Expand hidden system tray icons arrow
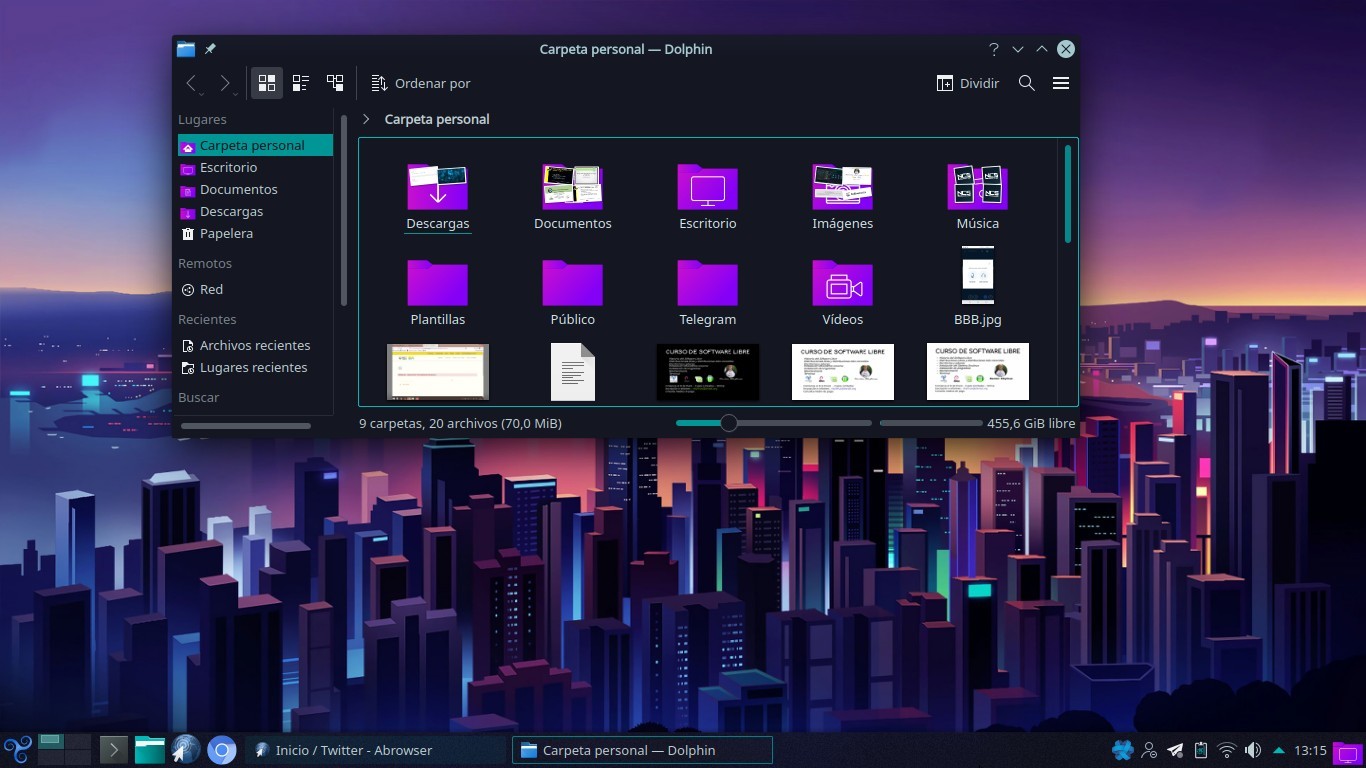This screenshot has height=768, width=1366. (1279, 750)
